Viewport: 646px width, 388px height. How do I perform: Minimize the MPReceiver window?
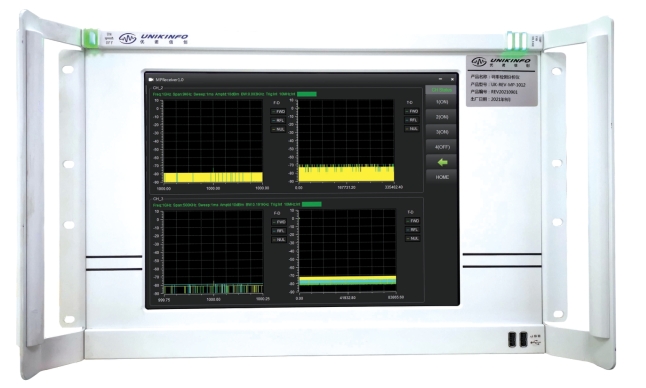440,79
